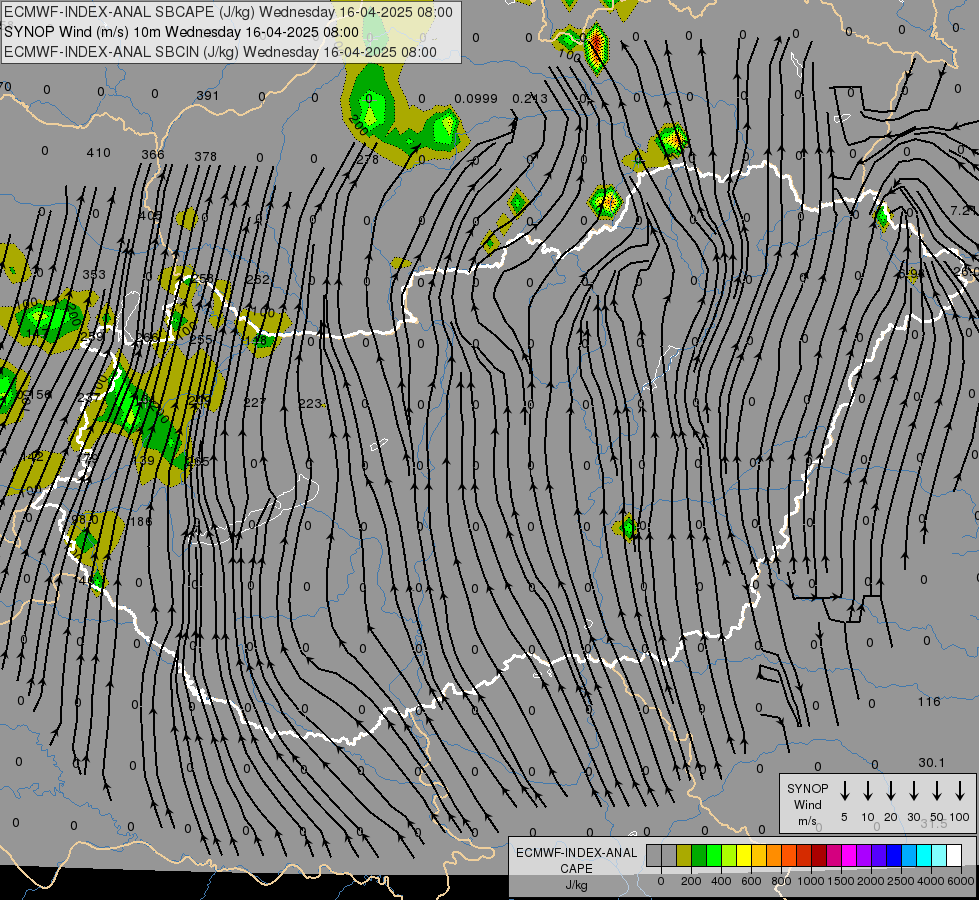The image size is (979, 900).
Task: Click the map value 405
Action: click(150, 216)
